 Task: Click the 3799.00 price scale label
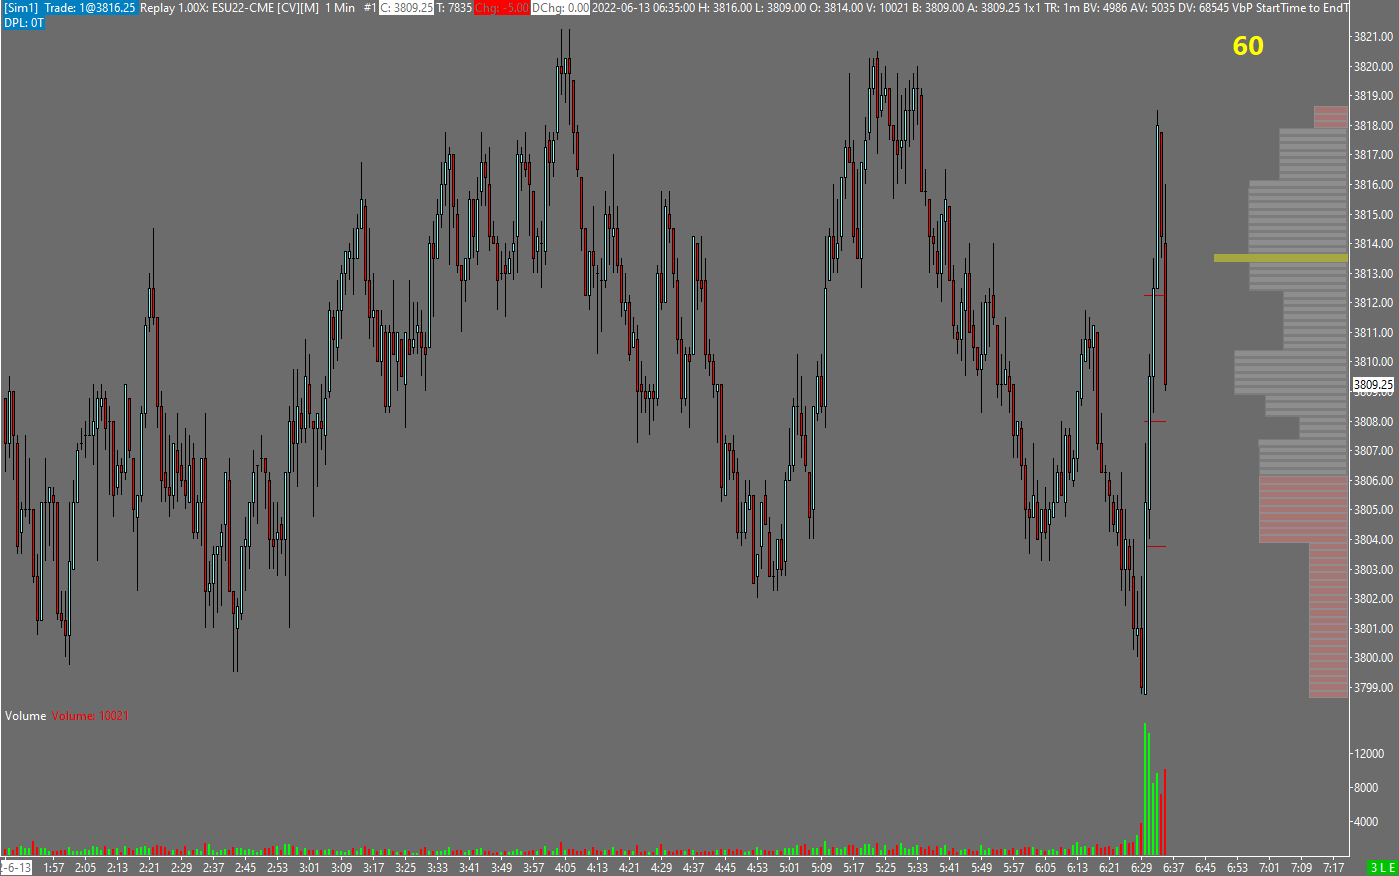[x=1373, y=688]
